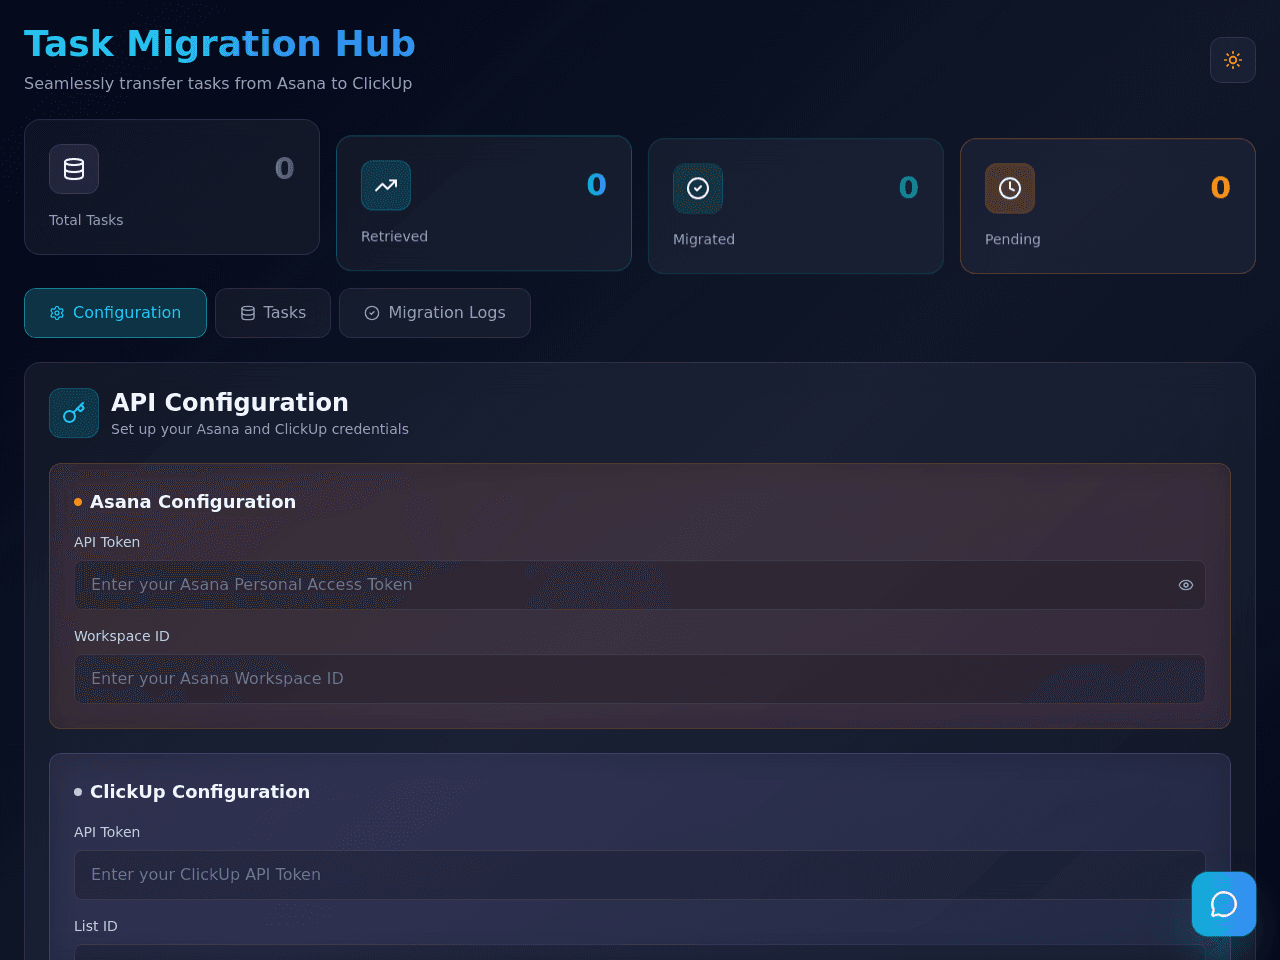Click the Retrieved label
Image resolution: width=1280 pixels, height=960 pixels.
394,236
